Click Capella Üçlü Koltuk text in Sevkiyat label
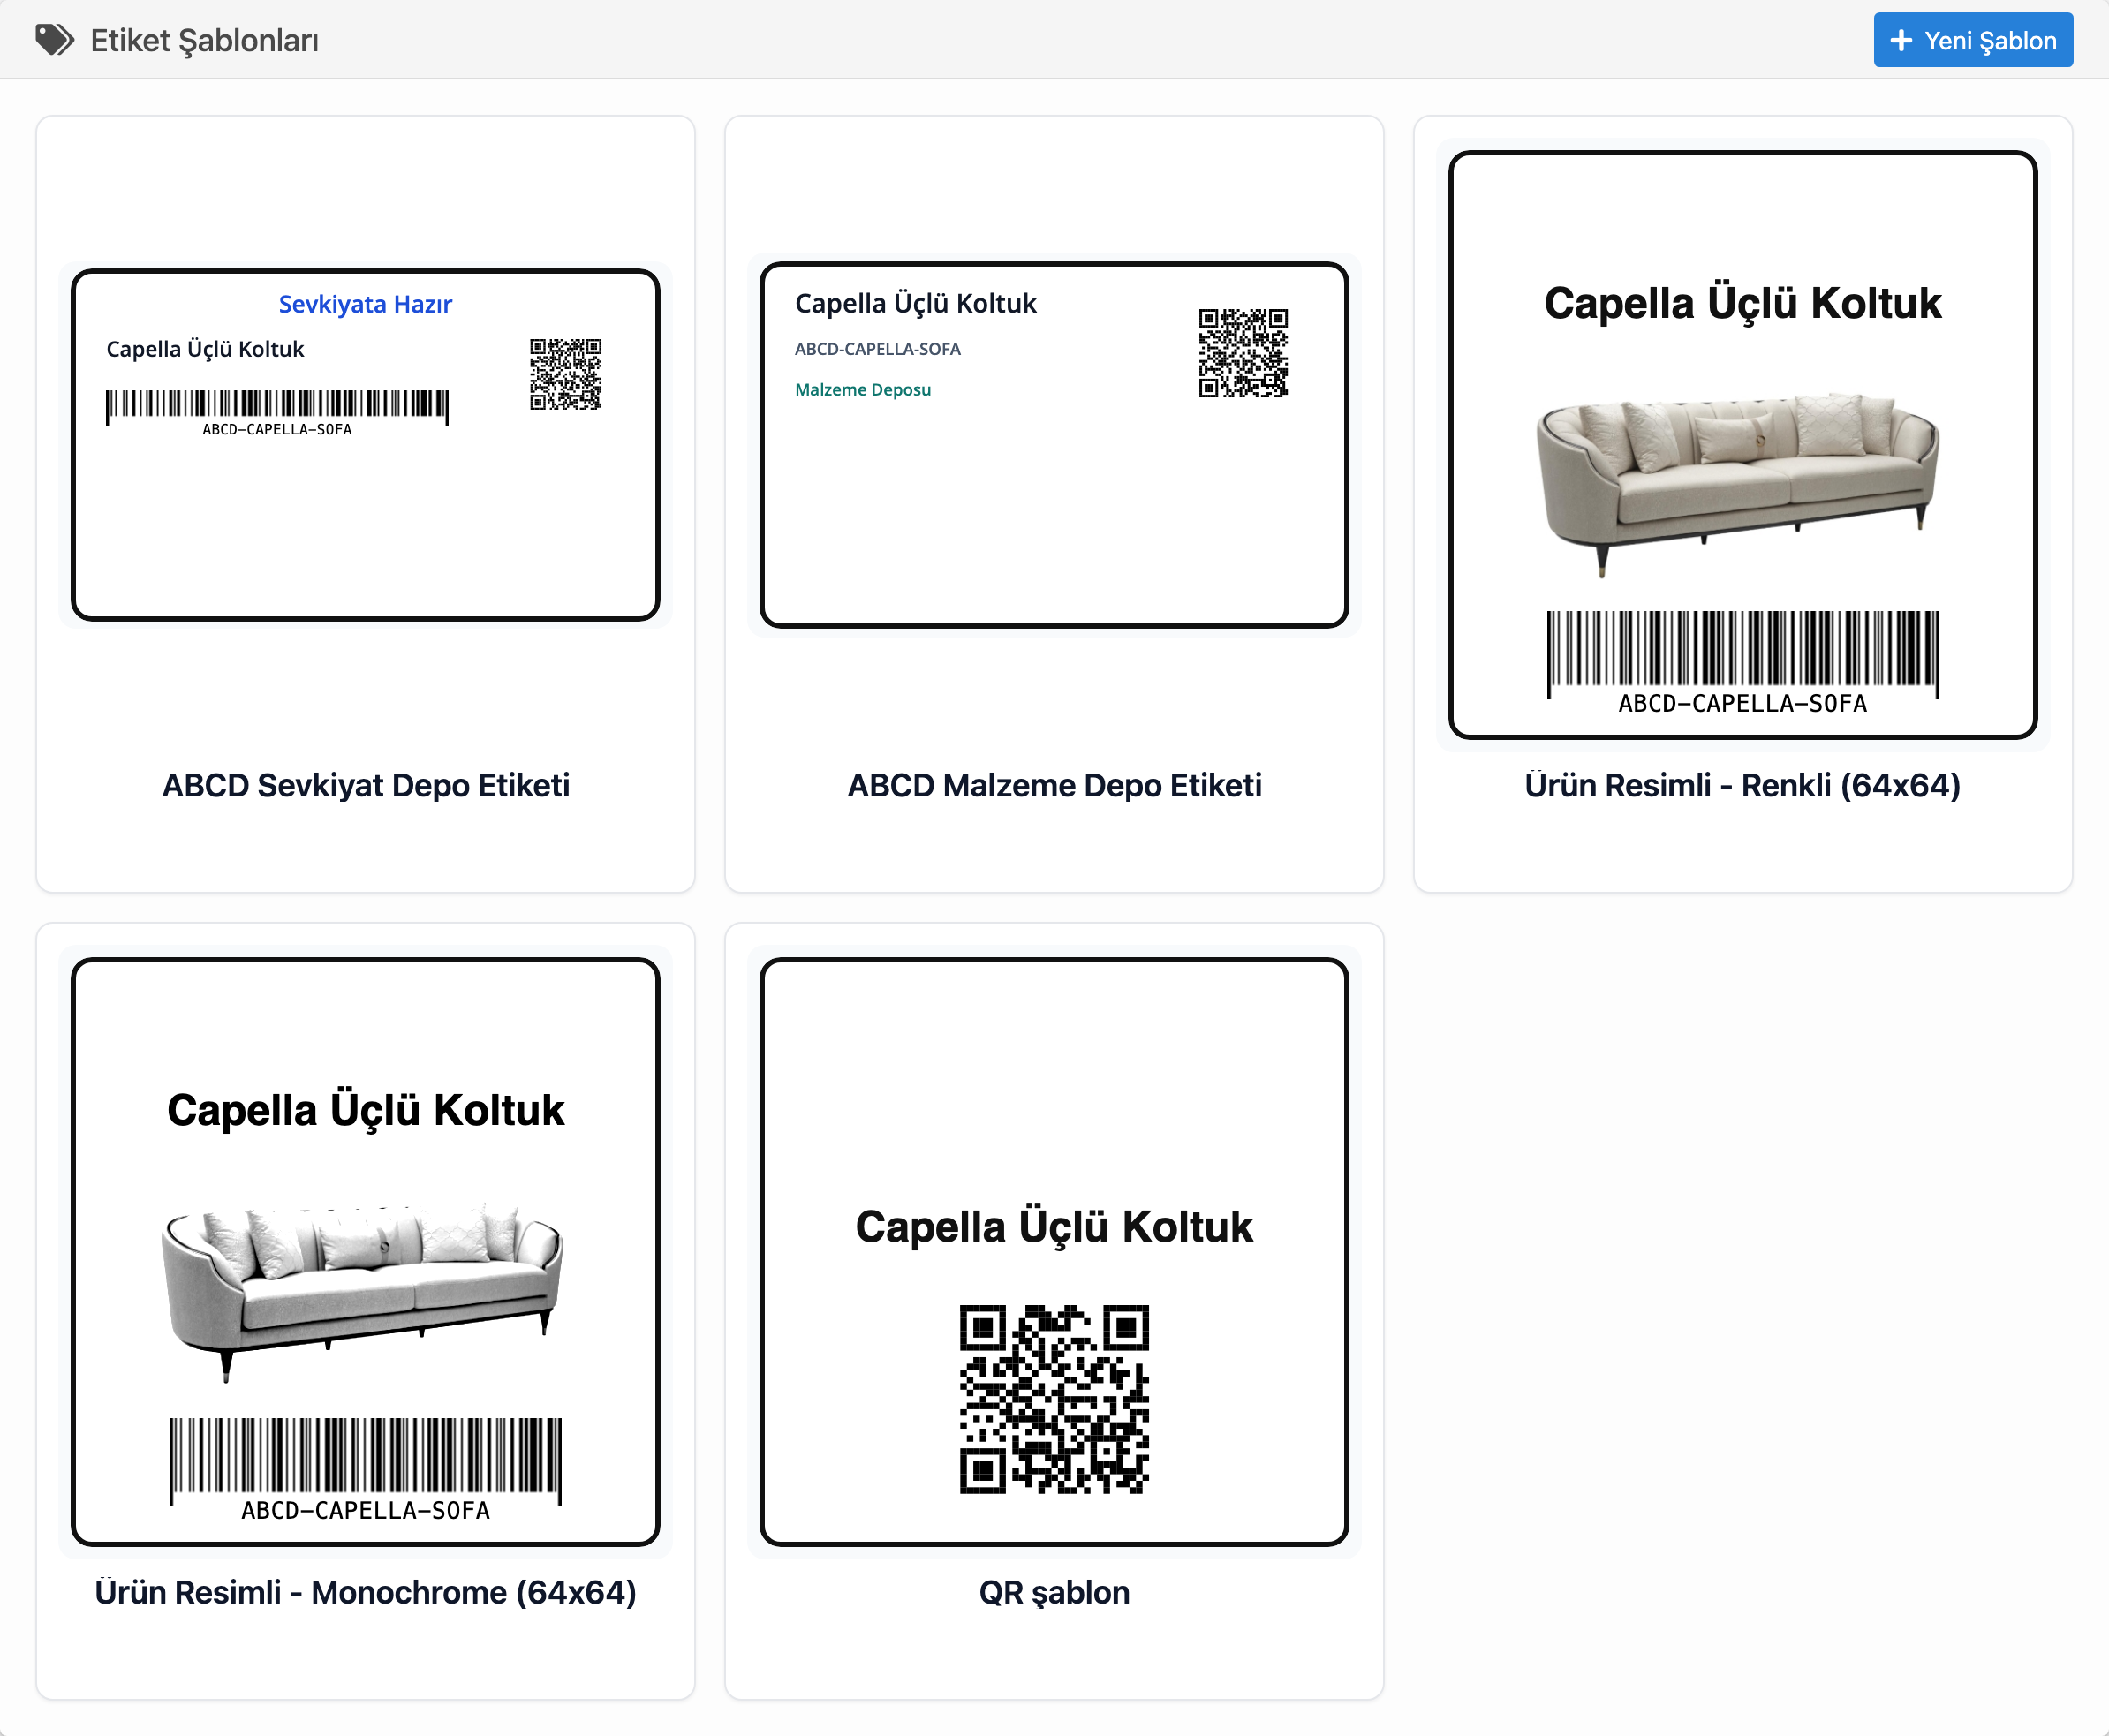 pyautogui.click(x=205, y=349)
